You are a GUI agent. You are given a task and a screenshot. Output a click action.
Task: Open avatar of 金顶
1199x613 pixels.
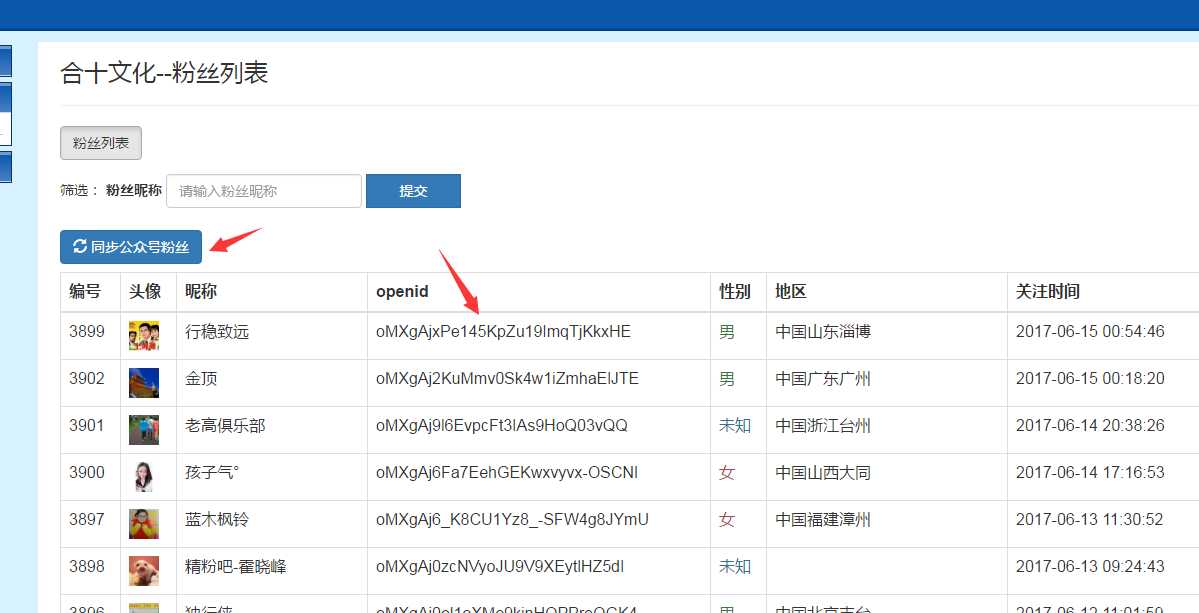144,383
